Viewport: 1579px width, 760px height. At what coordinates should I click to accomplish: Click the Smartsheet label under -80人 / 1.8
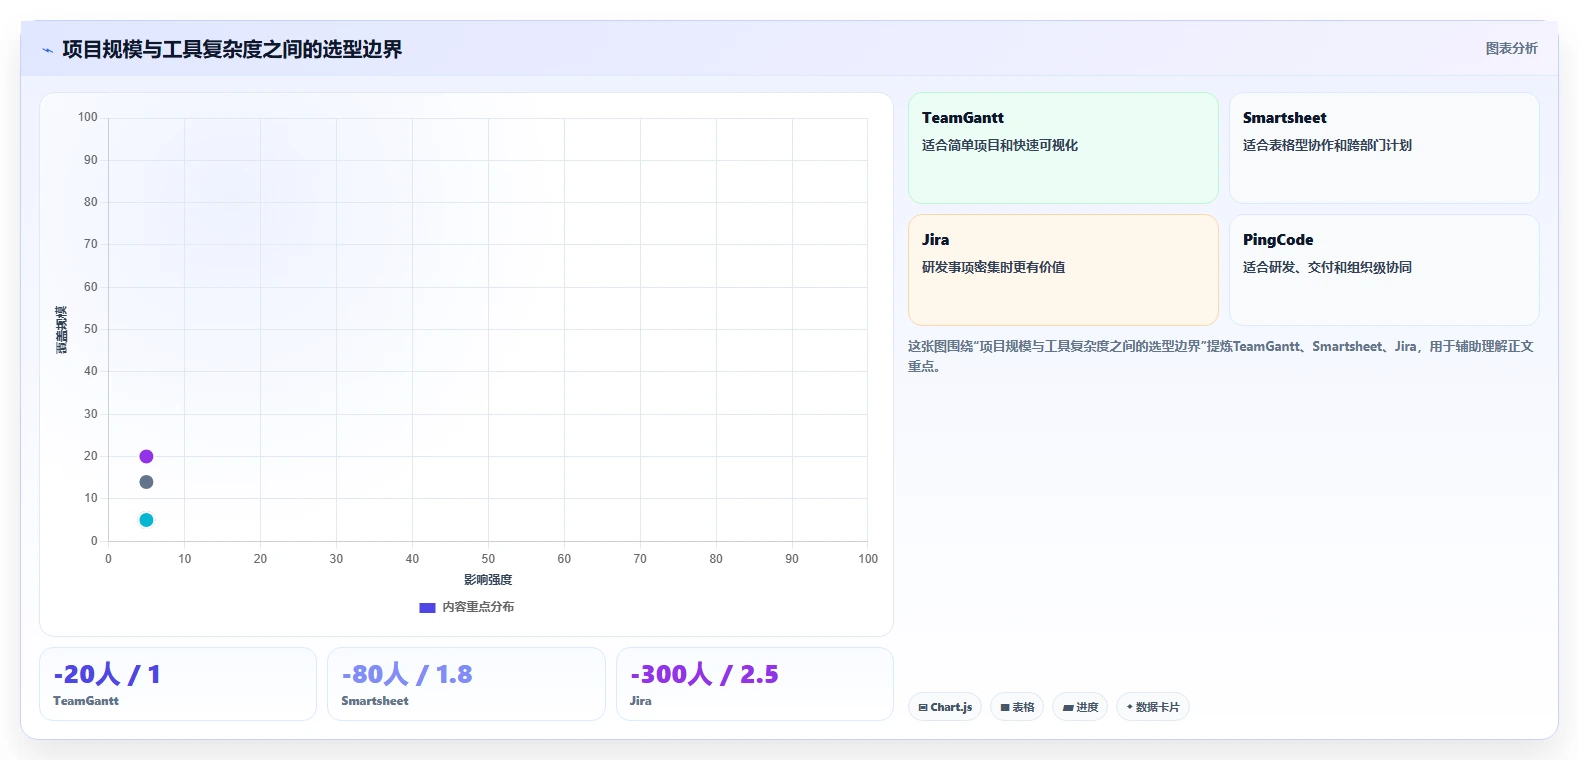tap(375, 701)
